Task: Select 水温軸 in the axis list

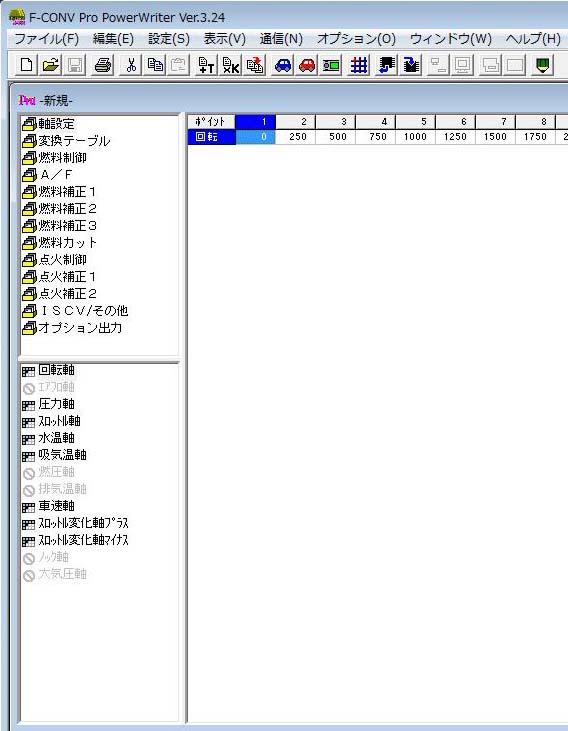Action: point(48,438)
